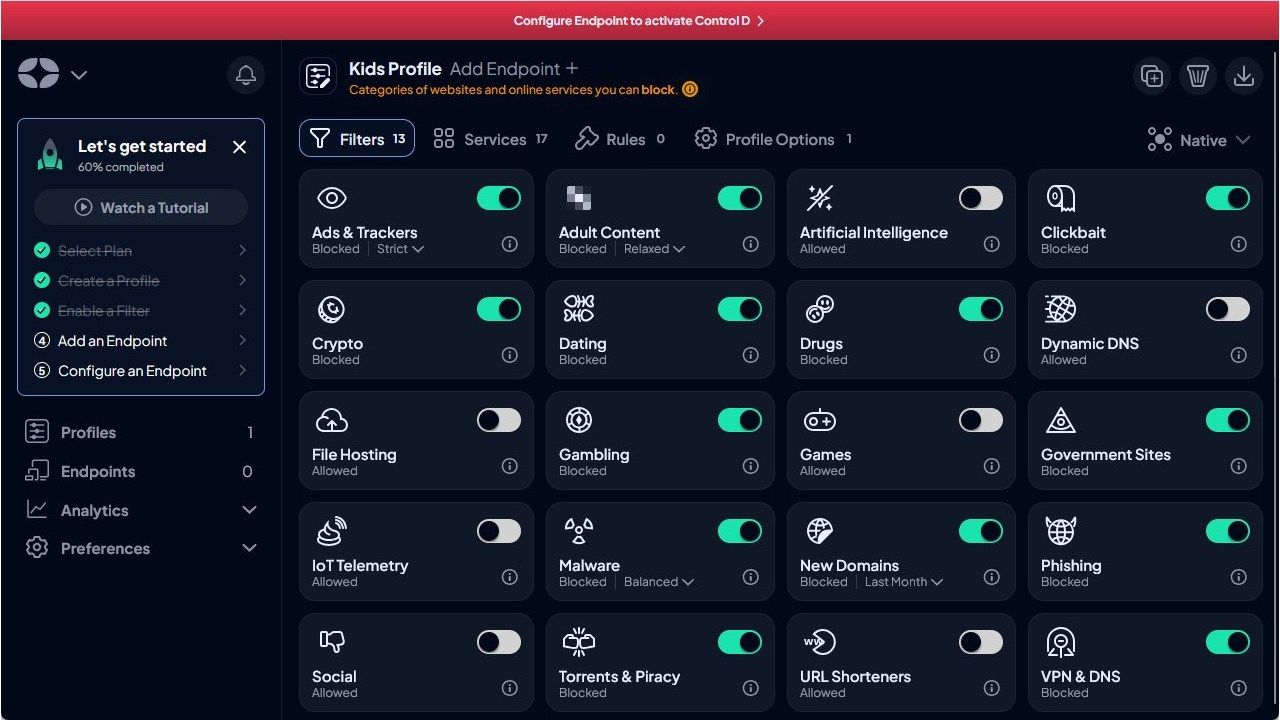Enable the URL Shorteners filter
The width and height of the screenshot is (1280, 720).
(981, 642)
